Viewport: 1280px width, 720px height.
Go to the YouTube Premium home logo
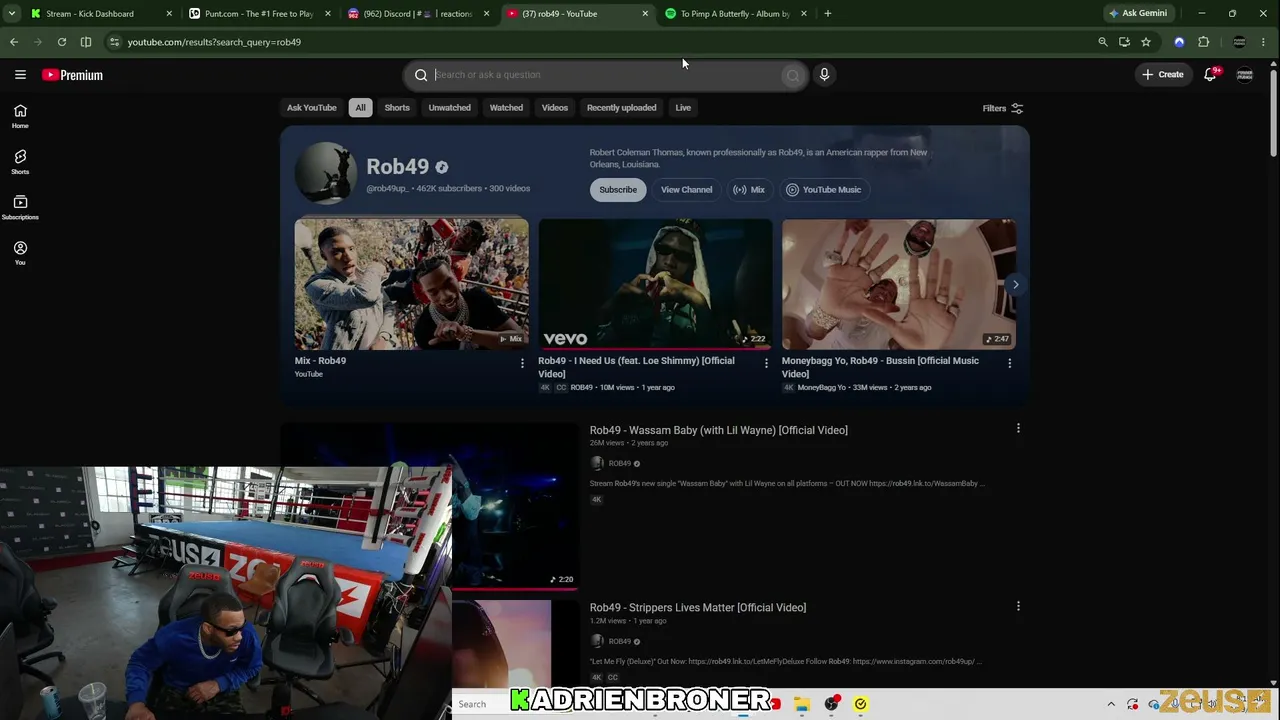pos(72,75)
